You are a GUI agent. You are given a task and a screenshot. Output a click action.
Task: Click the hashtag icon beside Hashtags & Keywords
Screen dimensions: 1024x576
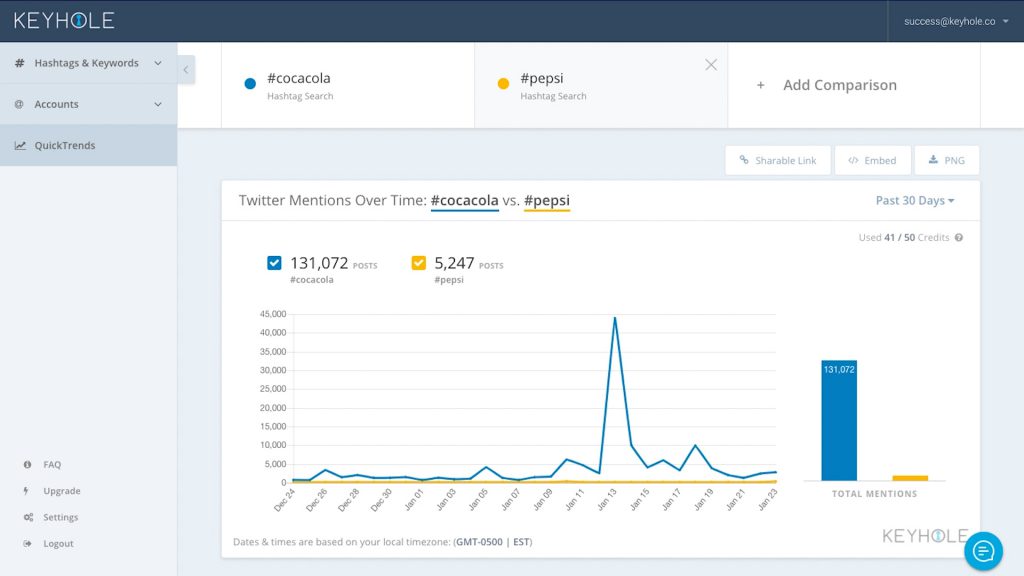point(20,63)
